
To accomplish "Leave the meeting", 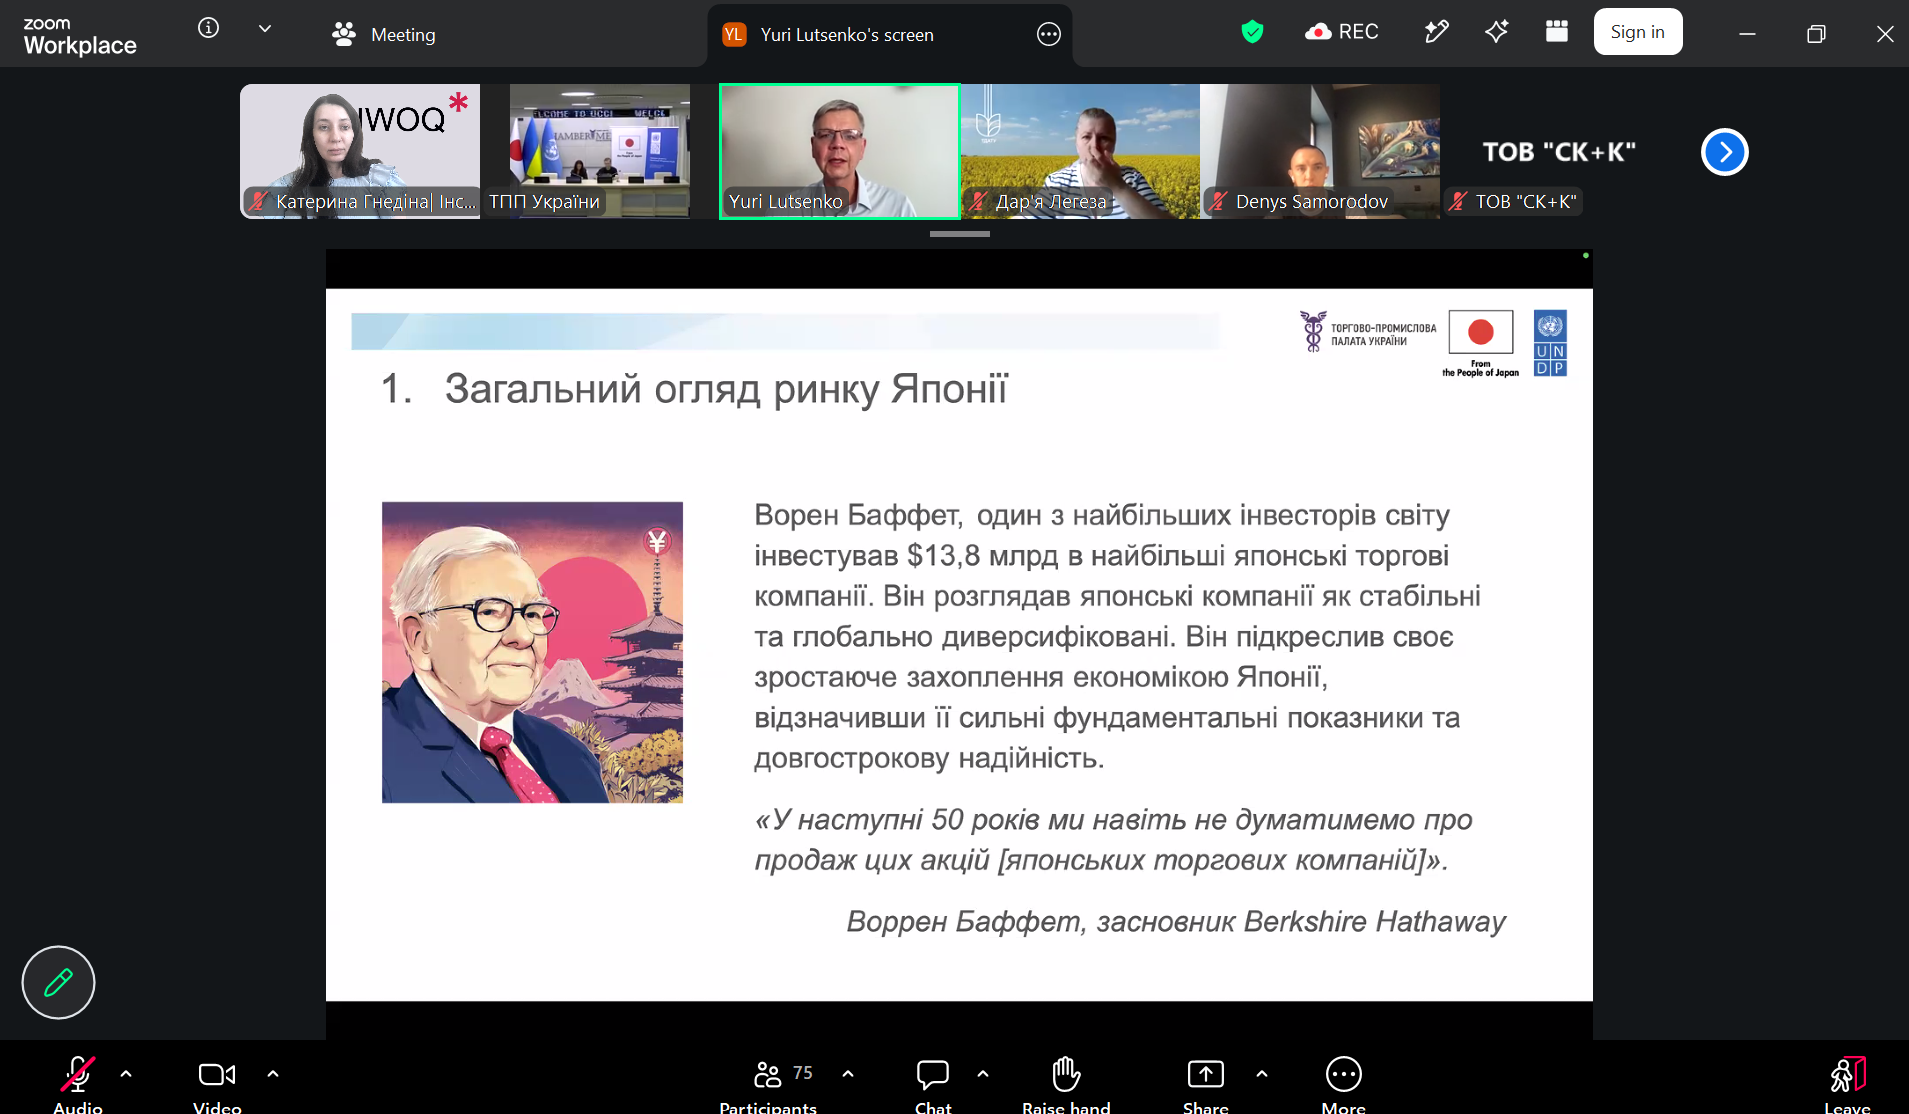I will [x=1847, y=1084].
